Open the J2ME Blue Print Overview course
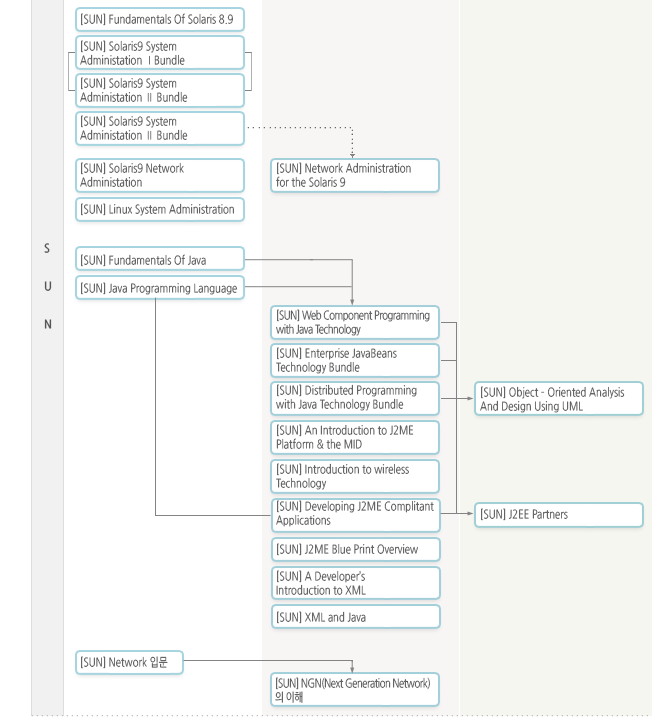This screenshot has width=659, height=720. [355, 549]
